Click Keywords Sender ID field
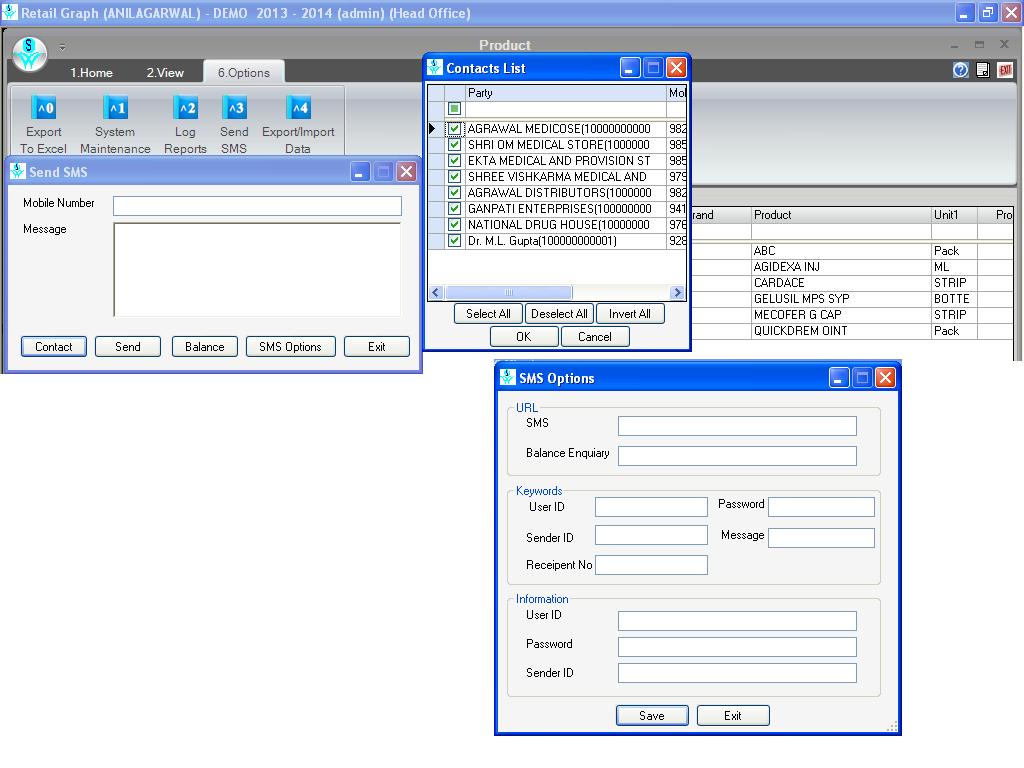Screen dimensions: 1024x768 click(651, 536)
